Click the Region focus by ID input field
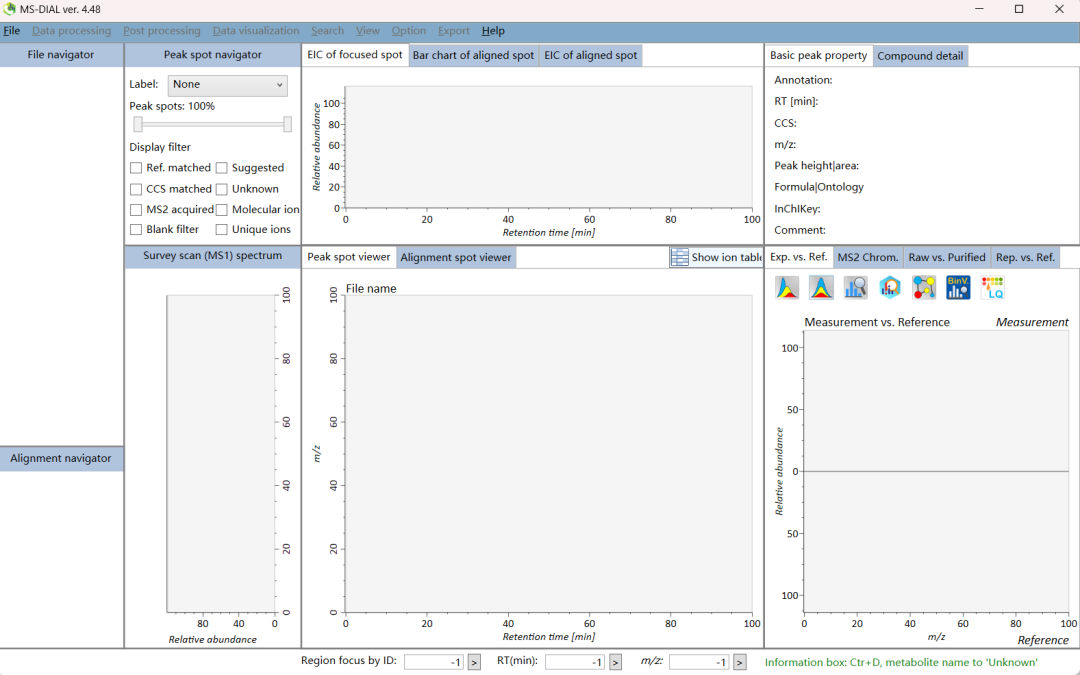This screenshot has width=1080, height=675. (x=434, y=662)
